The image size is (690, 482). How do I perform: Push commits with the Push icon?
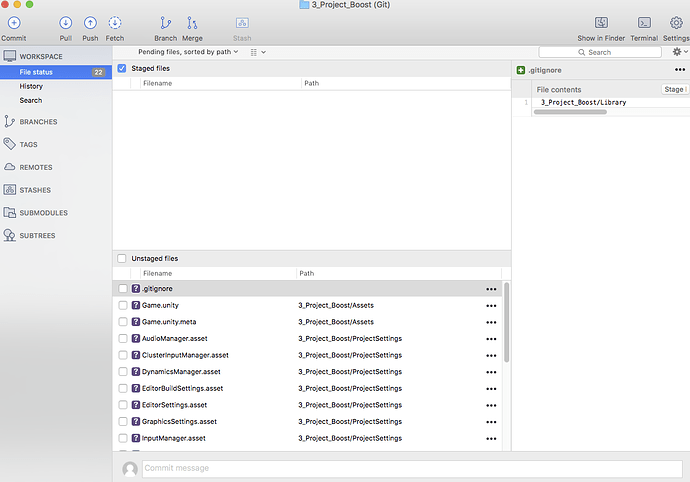pos(90,23)
